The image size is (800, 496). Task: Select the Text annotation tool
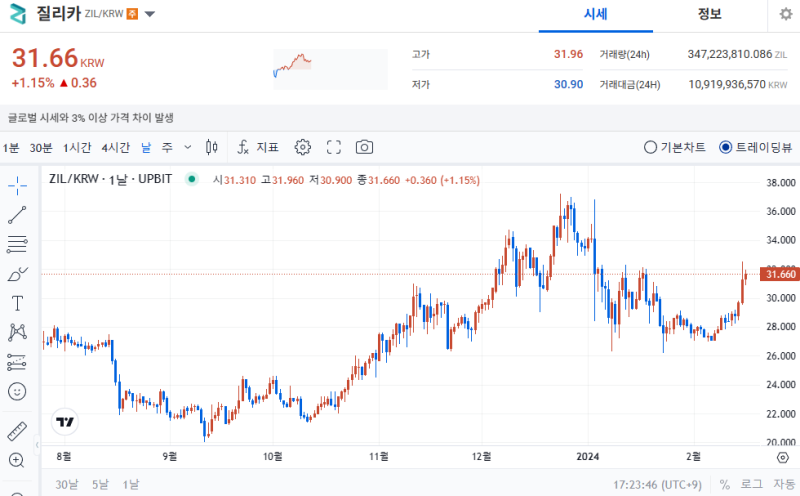tap(17, 304)
